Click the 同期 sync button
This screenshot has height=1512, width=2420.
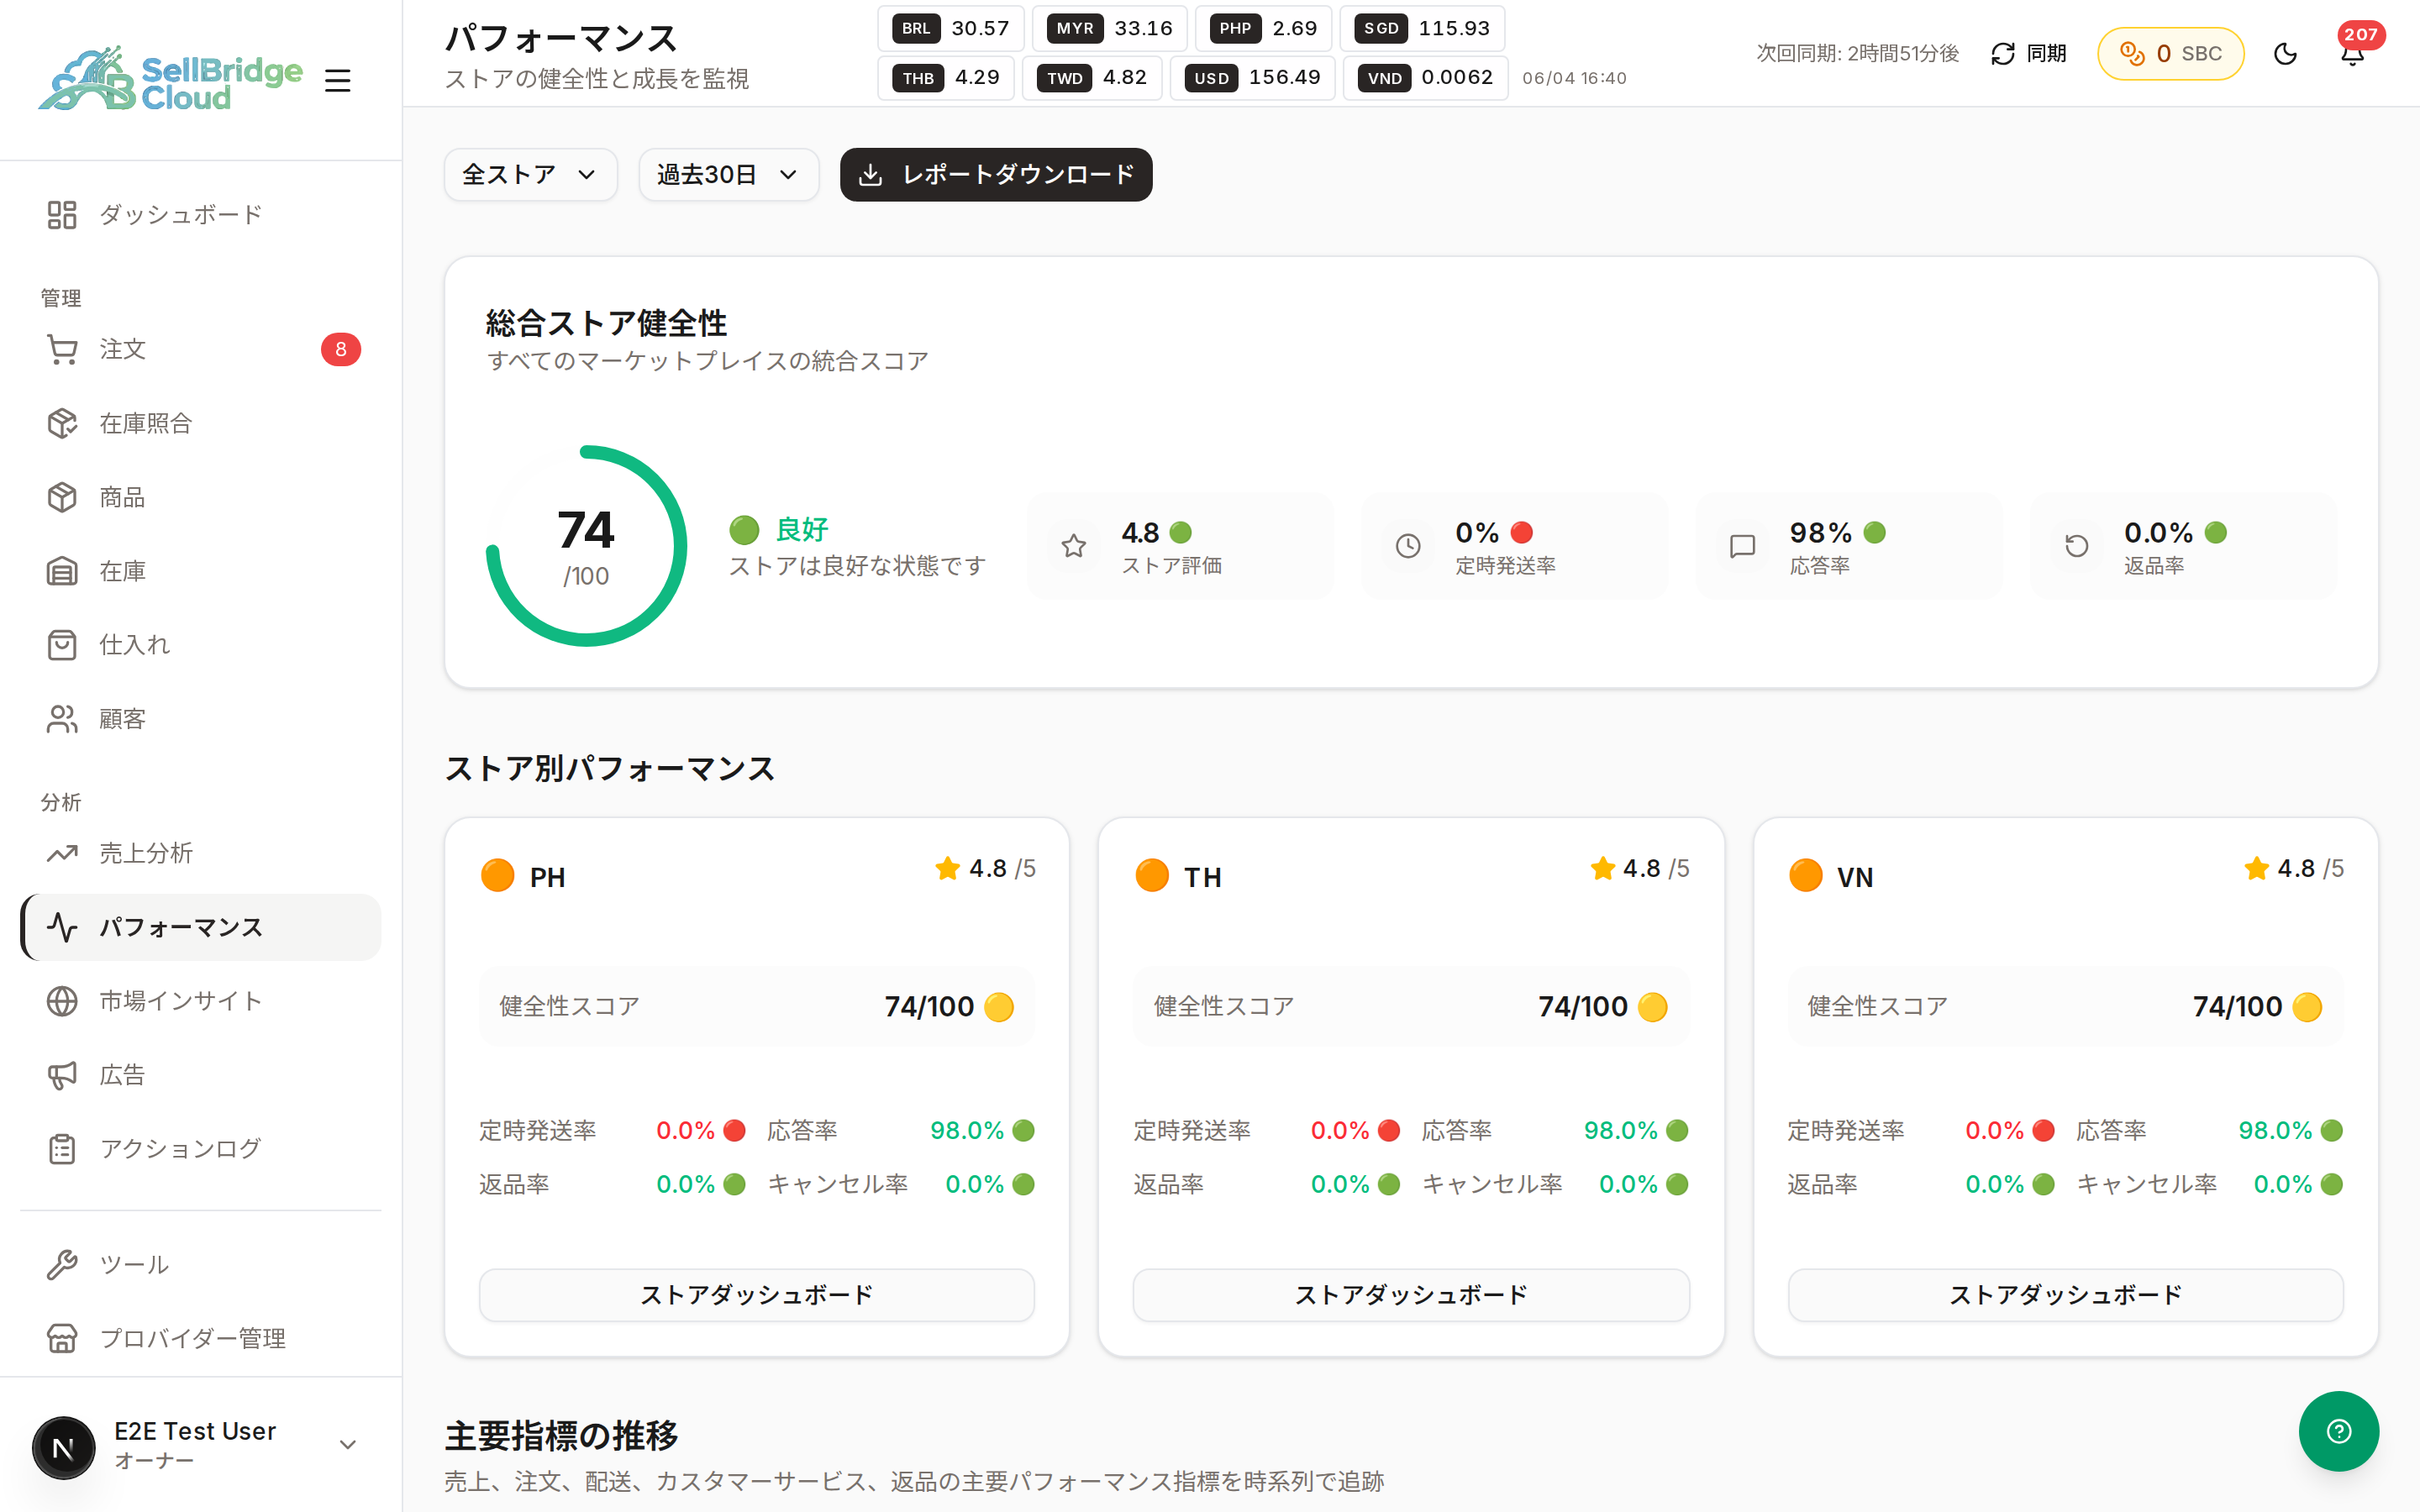pos(2028,54)
